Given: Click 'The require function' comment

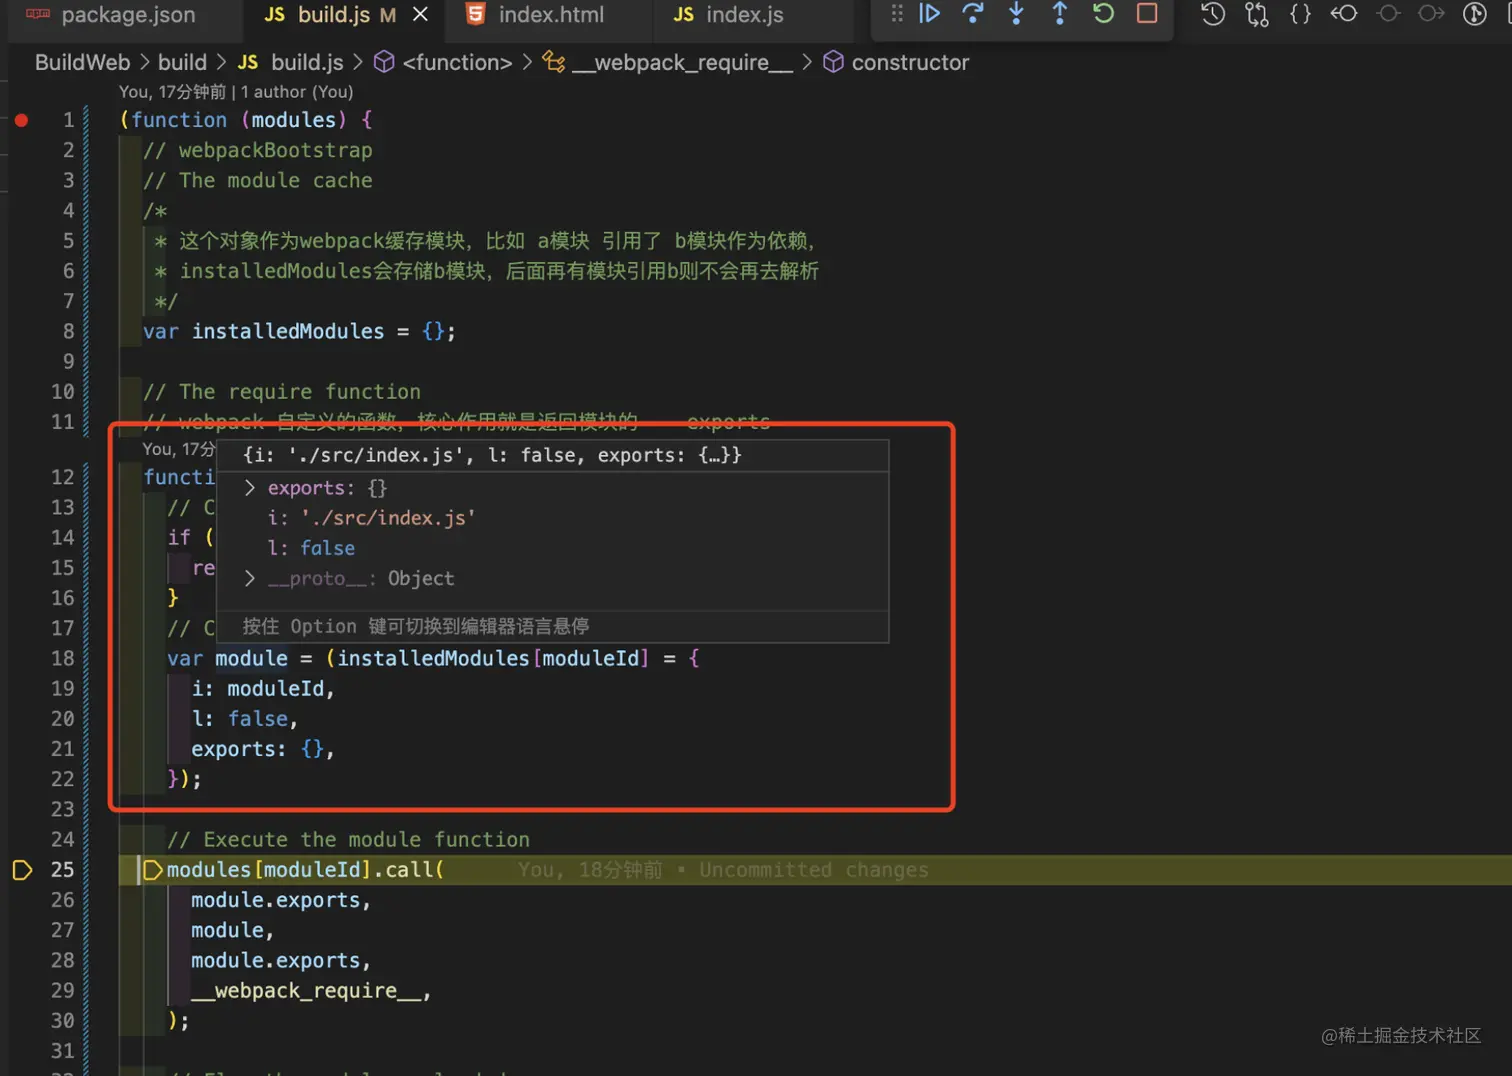Looking at the screenshot, I should (x=281, y=391).
